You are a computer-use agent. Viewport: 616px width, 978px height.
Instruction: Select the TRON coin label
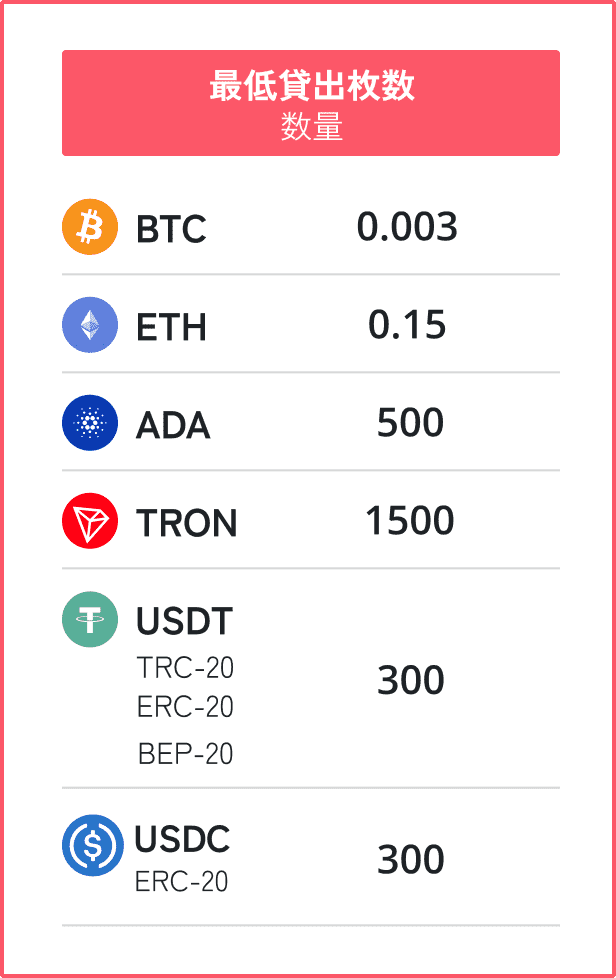187,523
